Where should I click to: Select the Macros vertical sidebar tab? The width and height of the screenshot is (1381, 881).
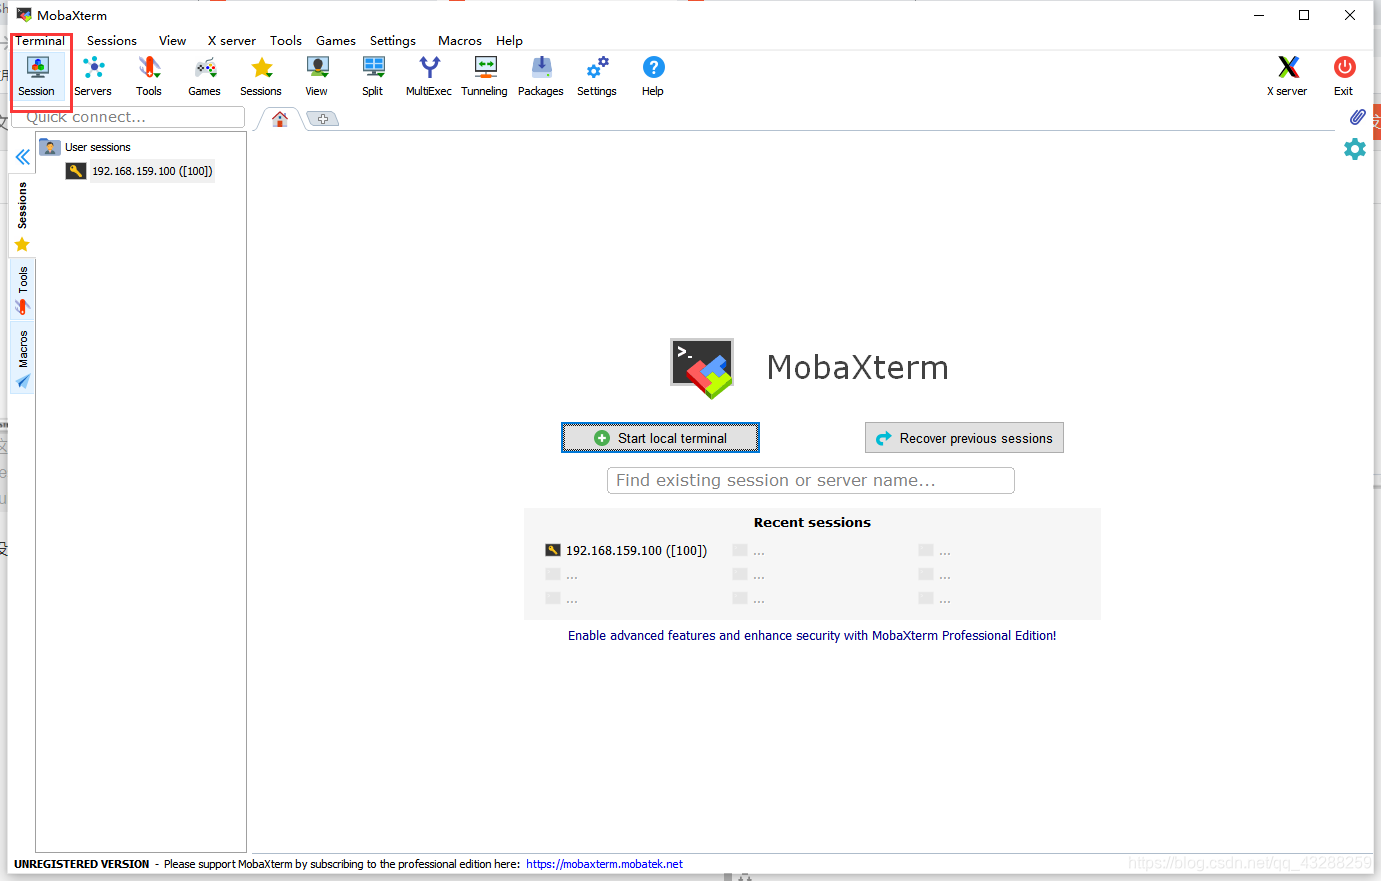tap(22, 358)
